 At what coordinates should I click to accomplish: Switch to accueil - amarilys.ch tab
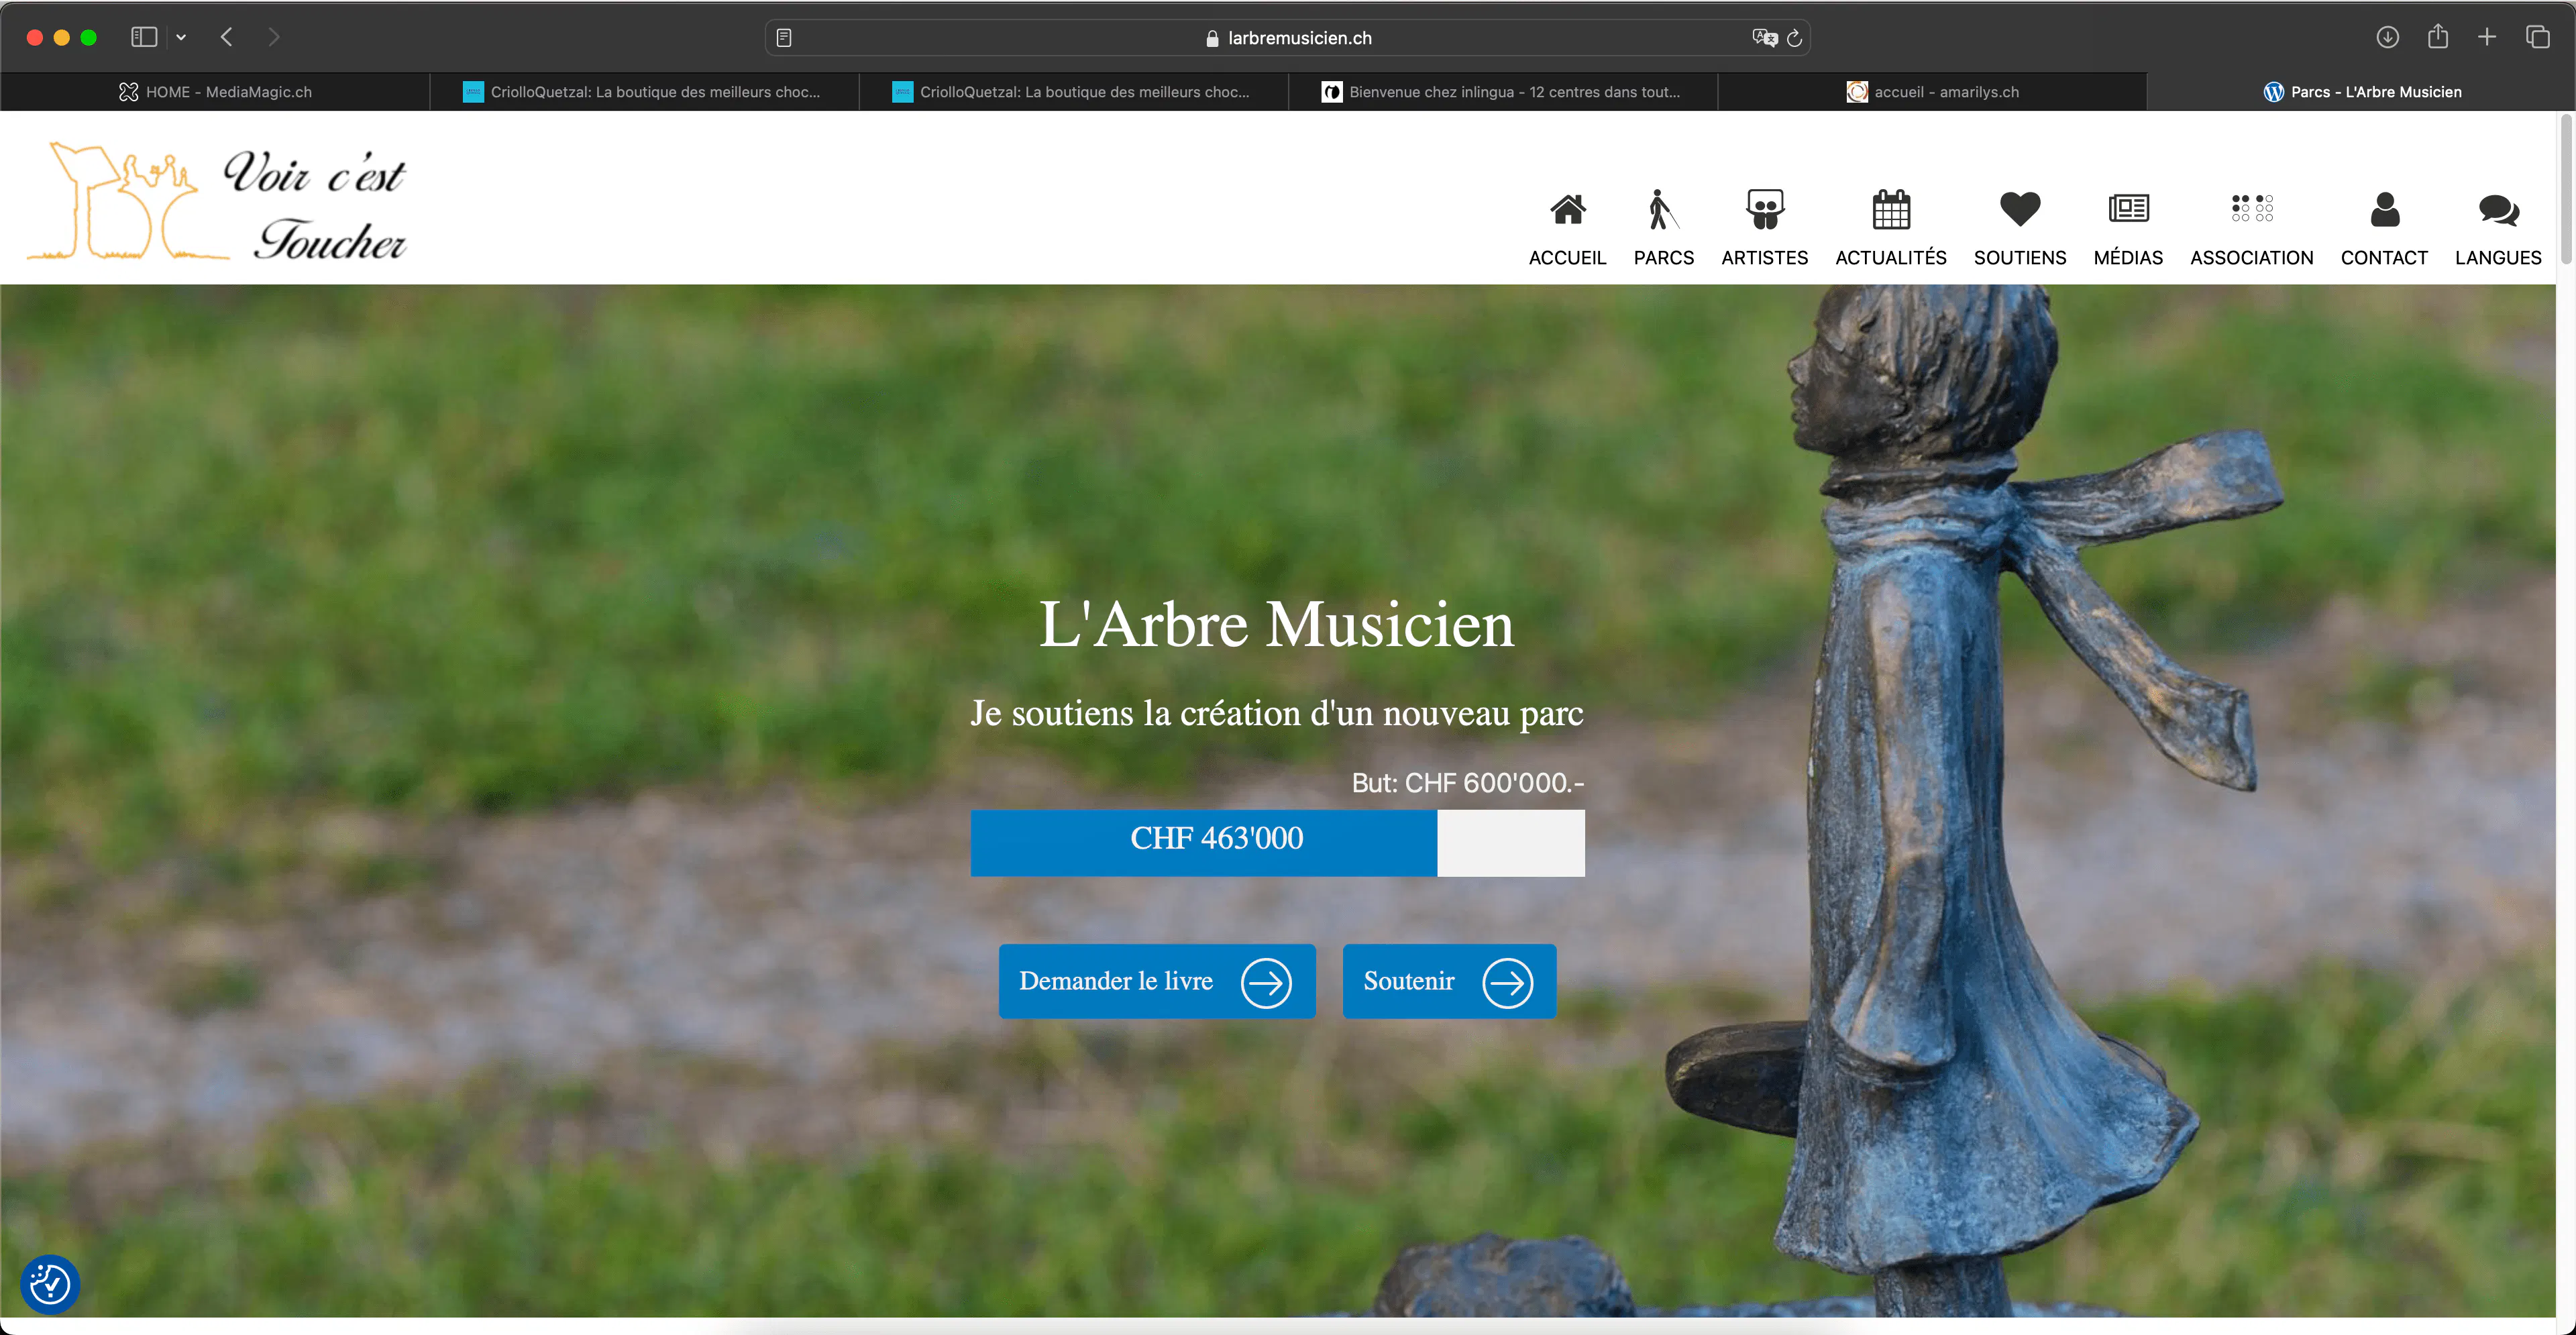point(1931,92)
